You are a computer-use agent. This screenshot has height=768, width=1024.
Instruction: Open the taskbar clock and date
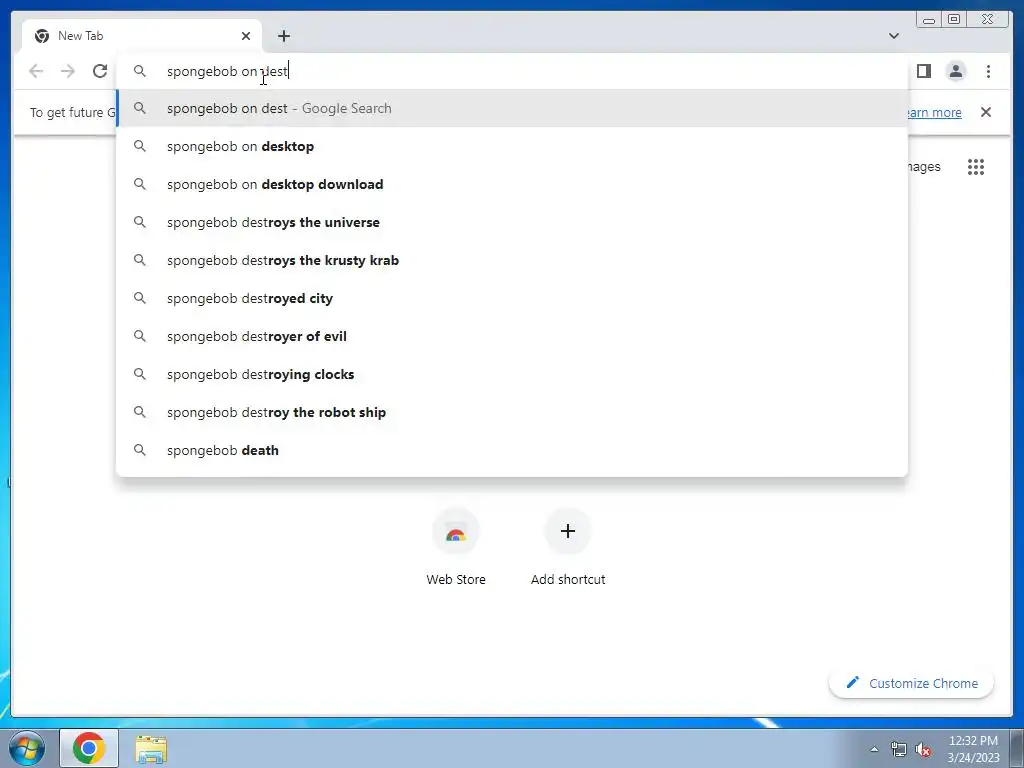click(x=973, y=748)
